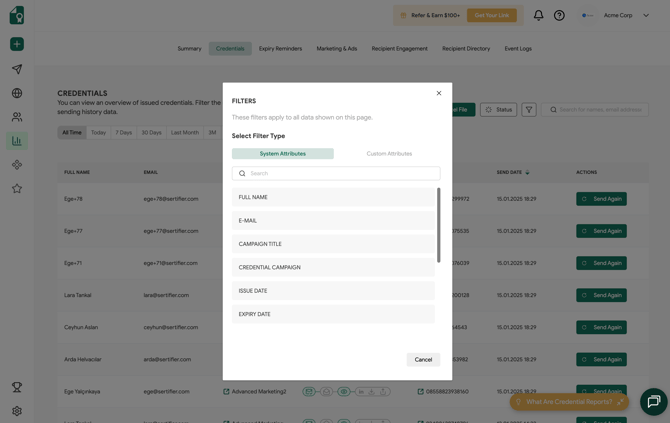Switch to the Custom Attributes tab
Image resolution: width=670 pixels, height=423 pixels.
click(389, 154)
